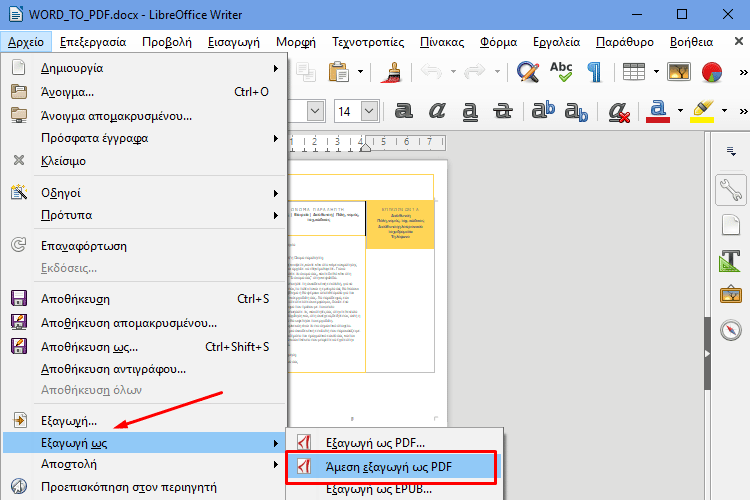Click the font size field showing 14
Image resolution: width=750 pixels, height=500 pixels.
click(x=347, y=111)
